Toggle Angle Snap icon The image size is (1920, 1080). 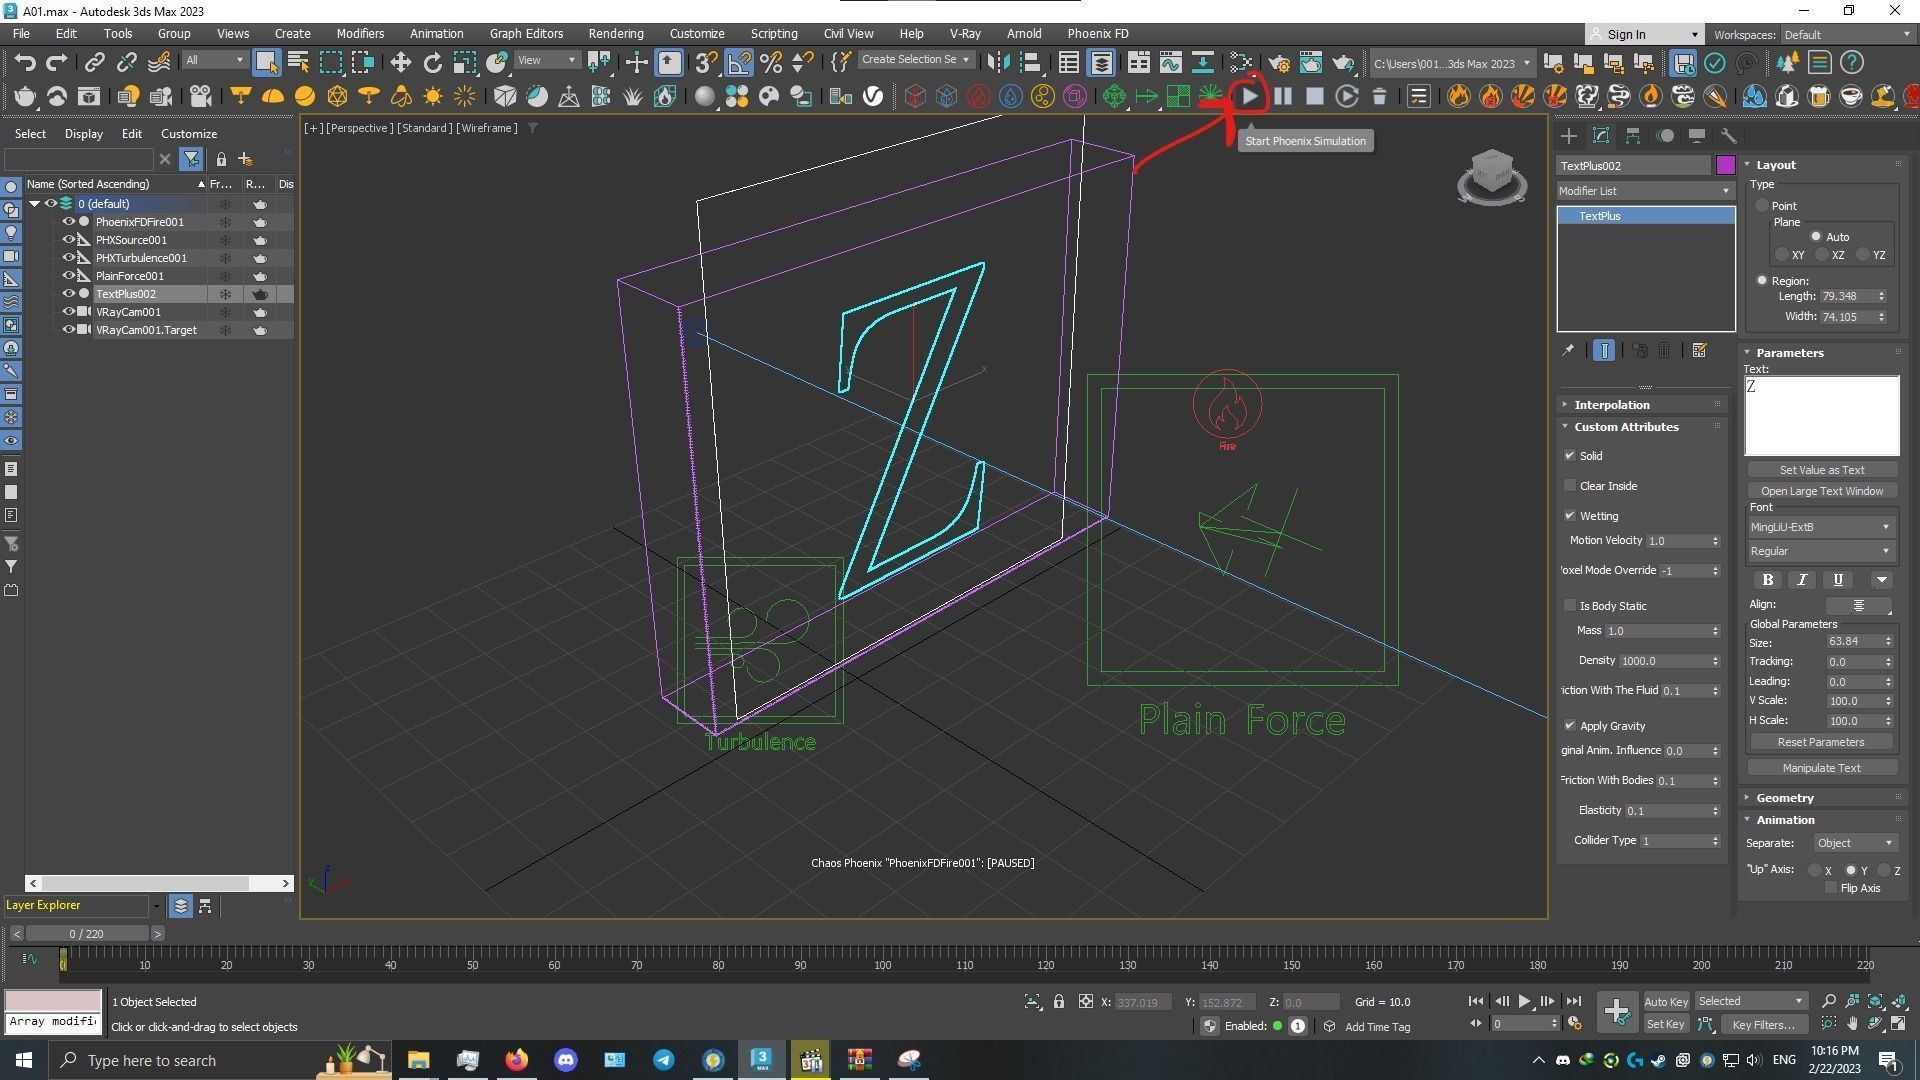point(739,63)
